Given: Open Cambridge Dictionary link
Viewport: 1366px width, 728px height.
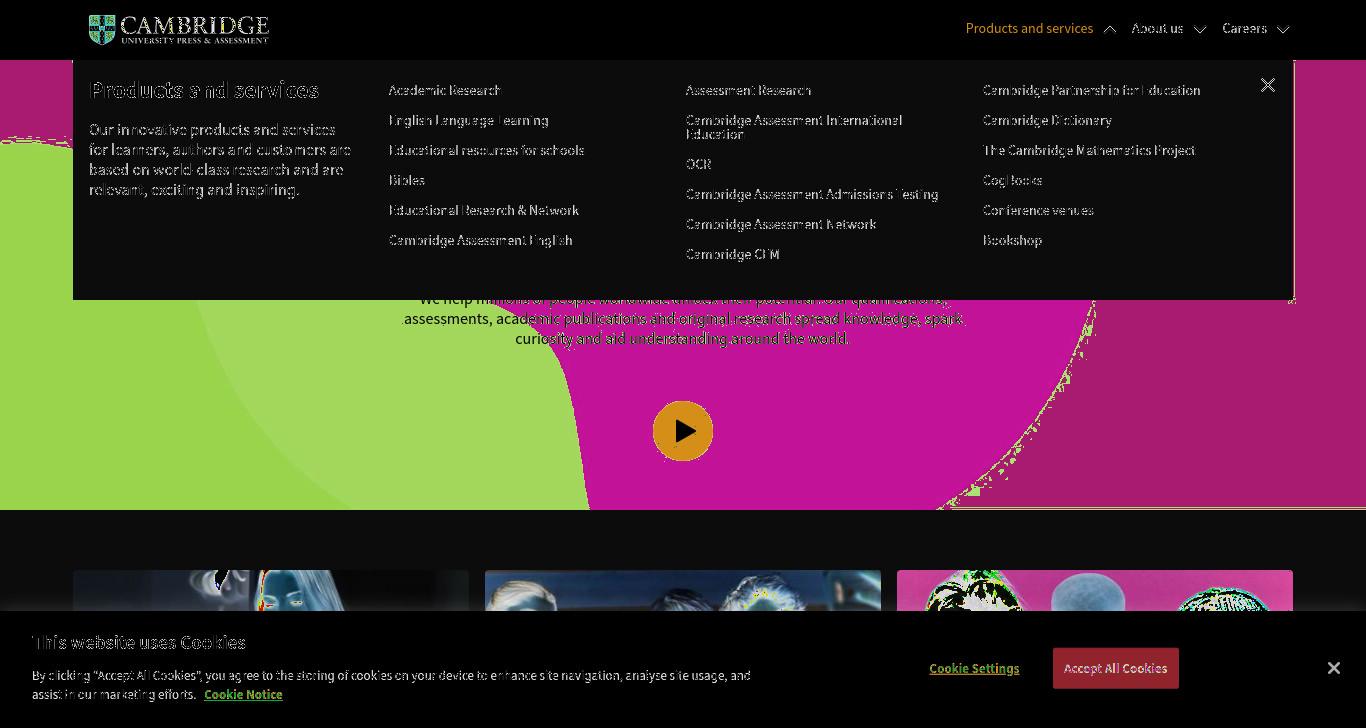Looking at the screenshot, I should point(1047,120).
